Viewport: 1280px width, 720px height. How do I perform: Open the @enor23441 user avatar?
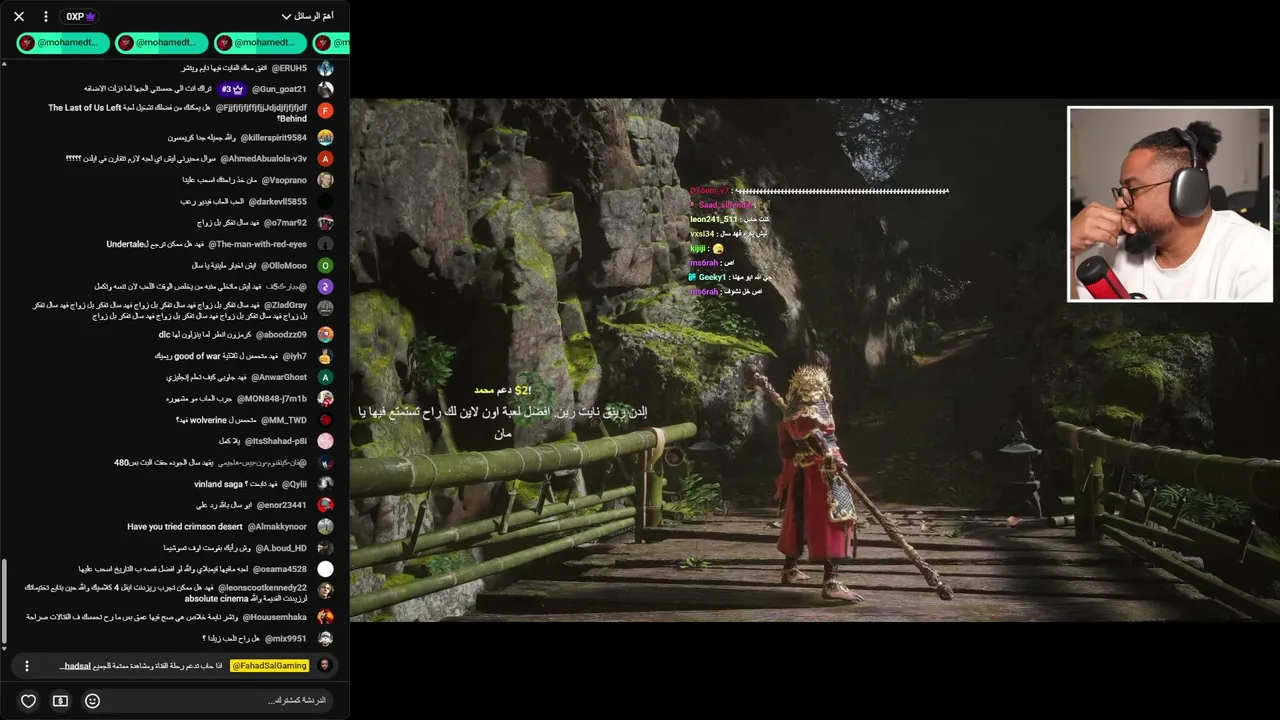point(325,505)
